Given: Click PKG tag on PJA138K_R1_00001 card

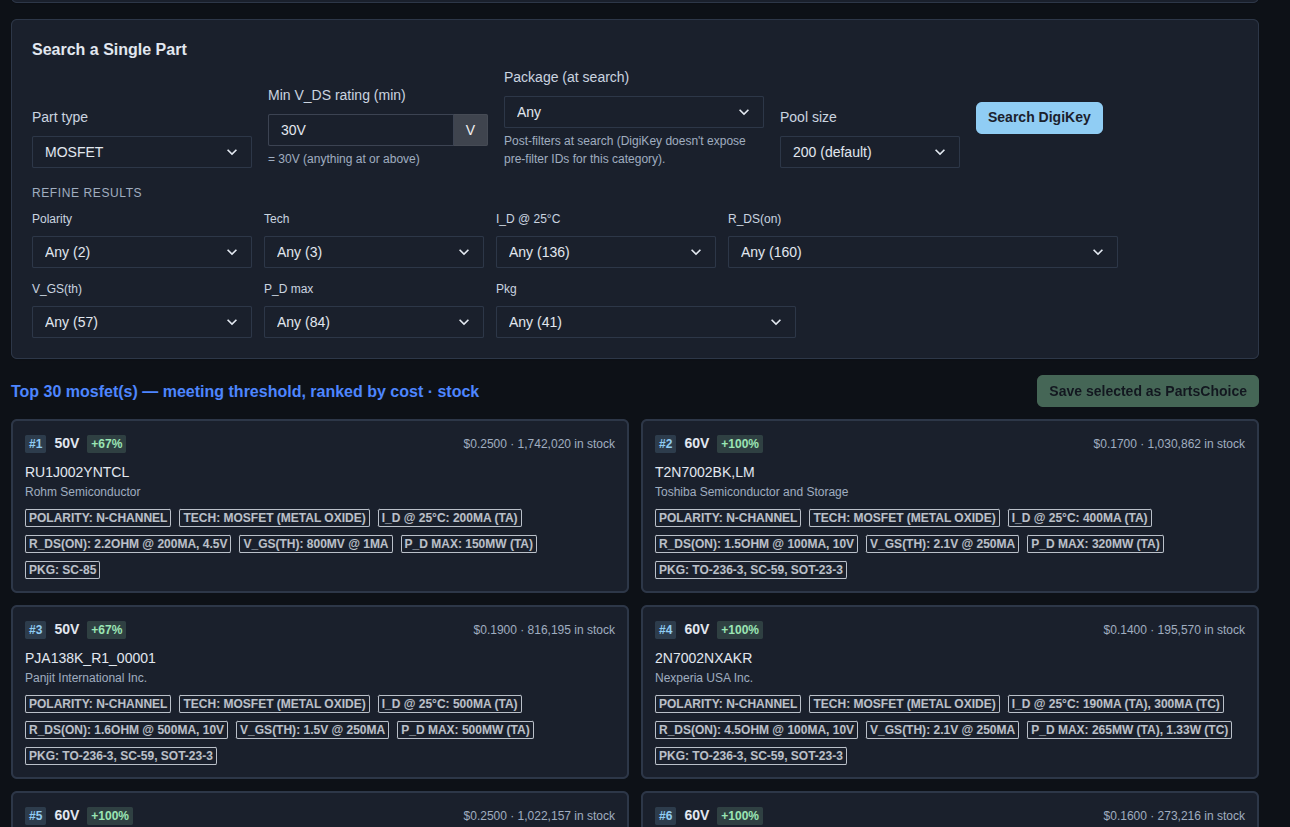Looking at the screenshot, I should [x=121, y=756].
